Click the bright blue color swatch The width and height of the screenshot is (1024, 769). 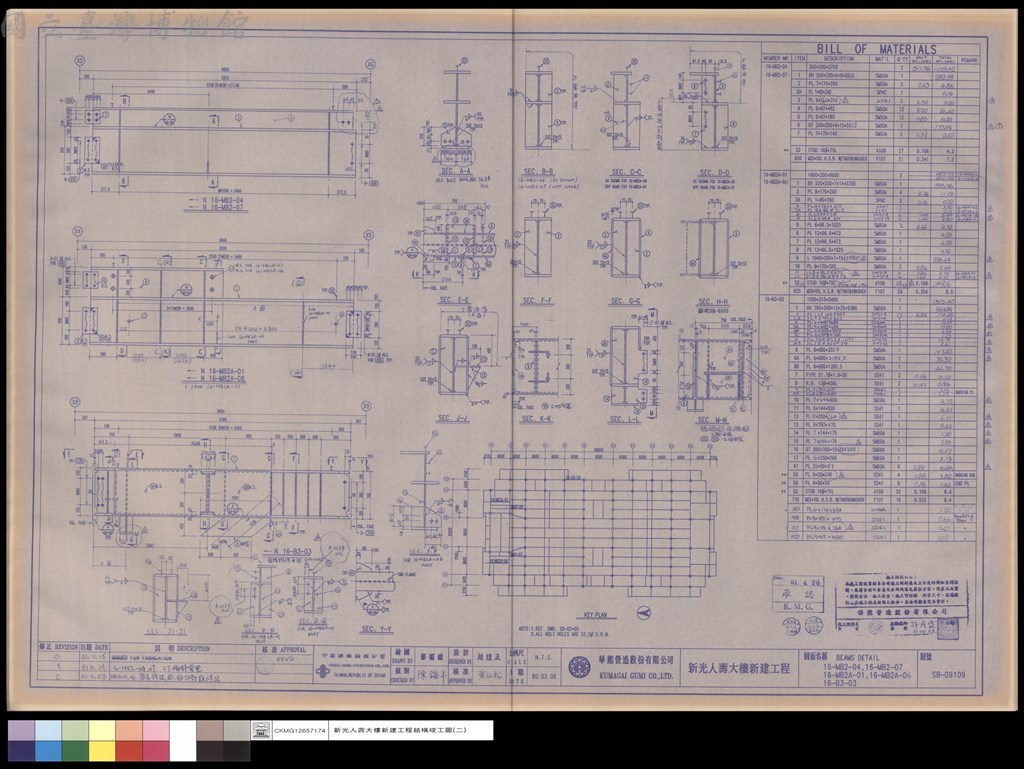tap(48, 751)
